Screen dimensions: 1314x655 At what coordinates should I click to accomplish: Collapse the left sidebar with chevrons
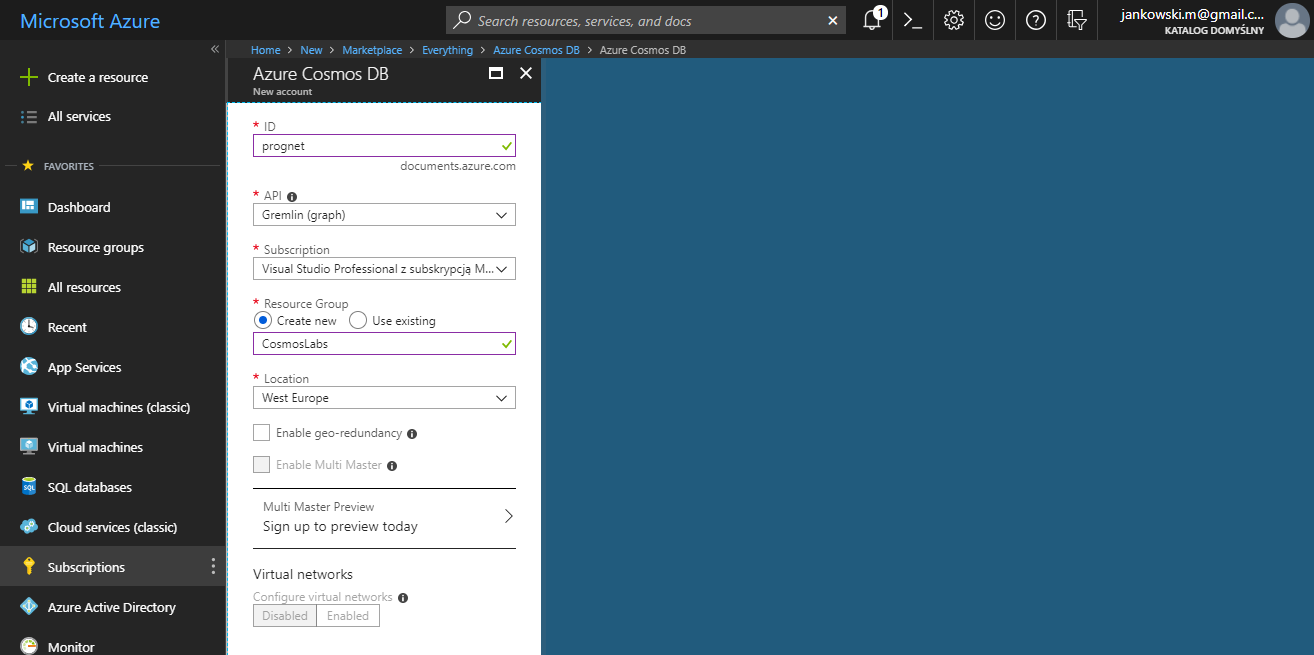[214, 49]
